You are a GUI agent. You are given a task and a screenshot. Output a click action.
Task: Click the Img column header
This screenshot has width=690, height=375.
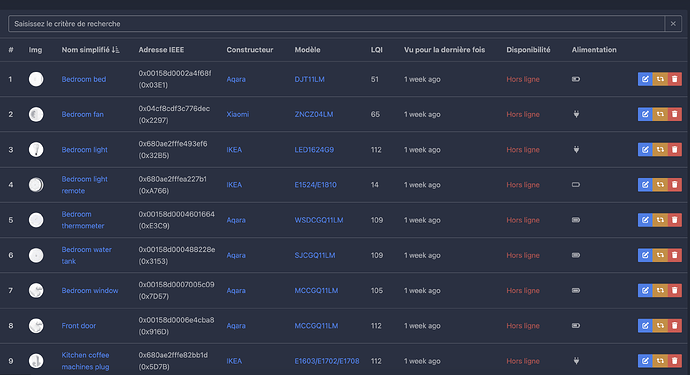pyautogui.click(x=35, y=50)
